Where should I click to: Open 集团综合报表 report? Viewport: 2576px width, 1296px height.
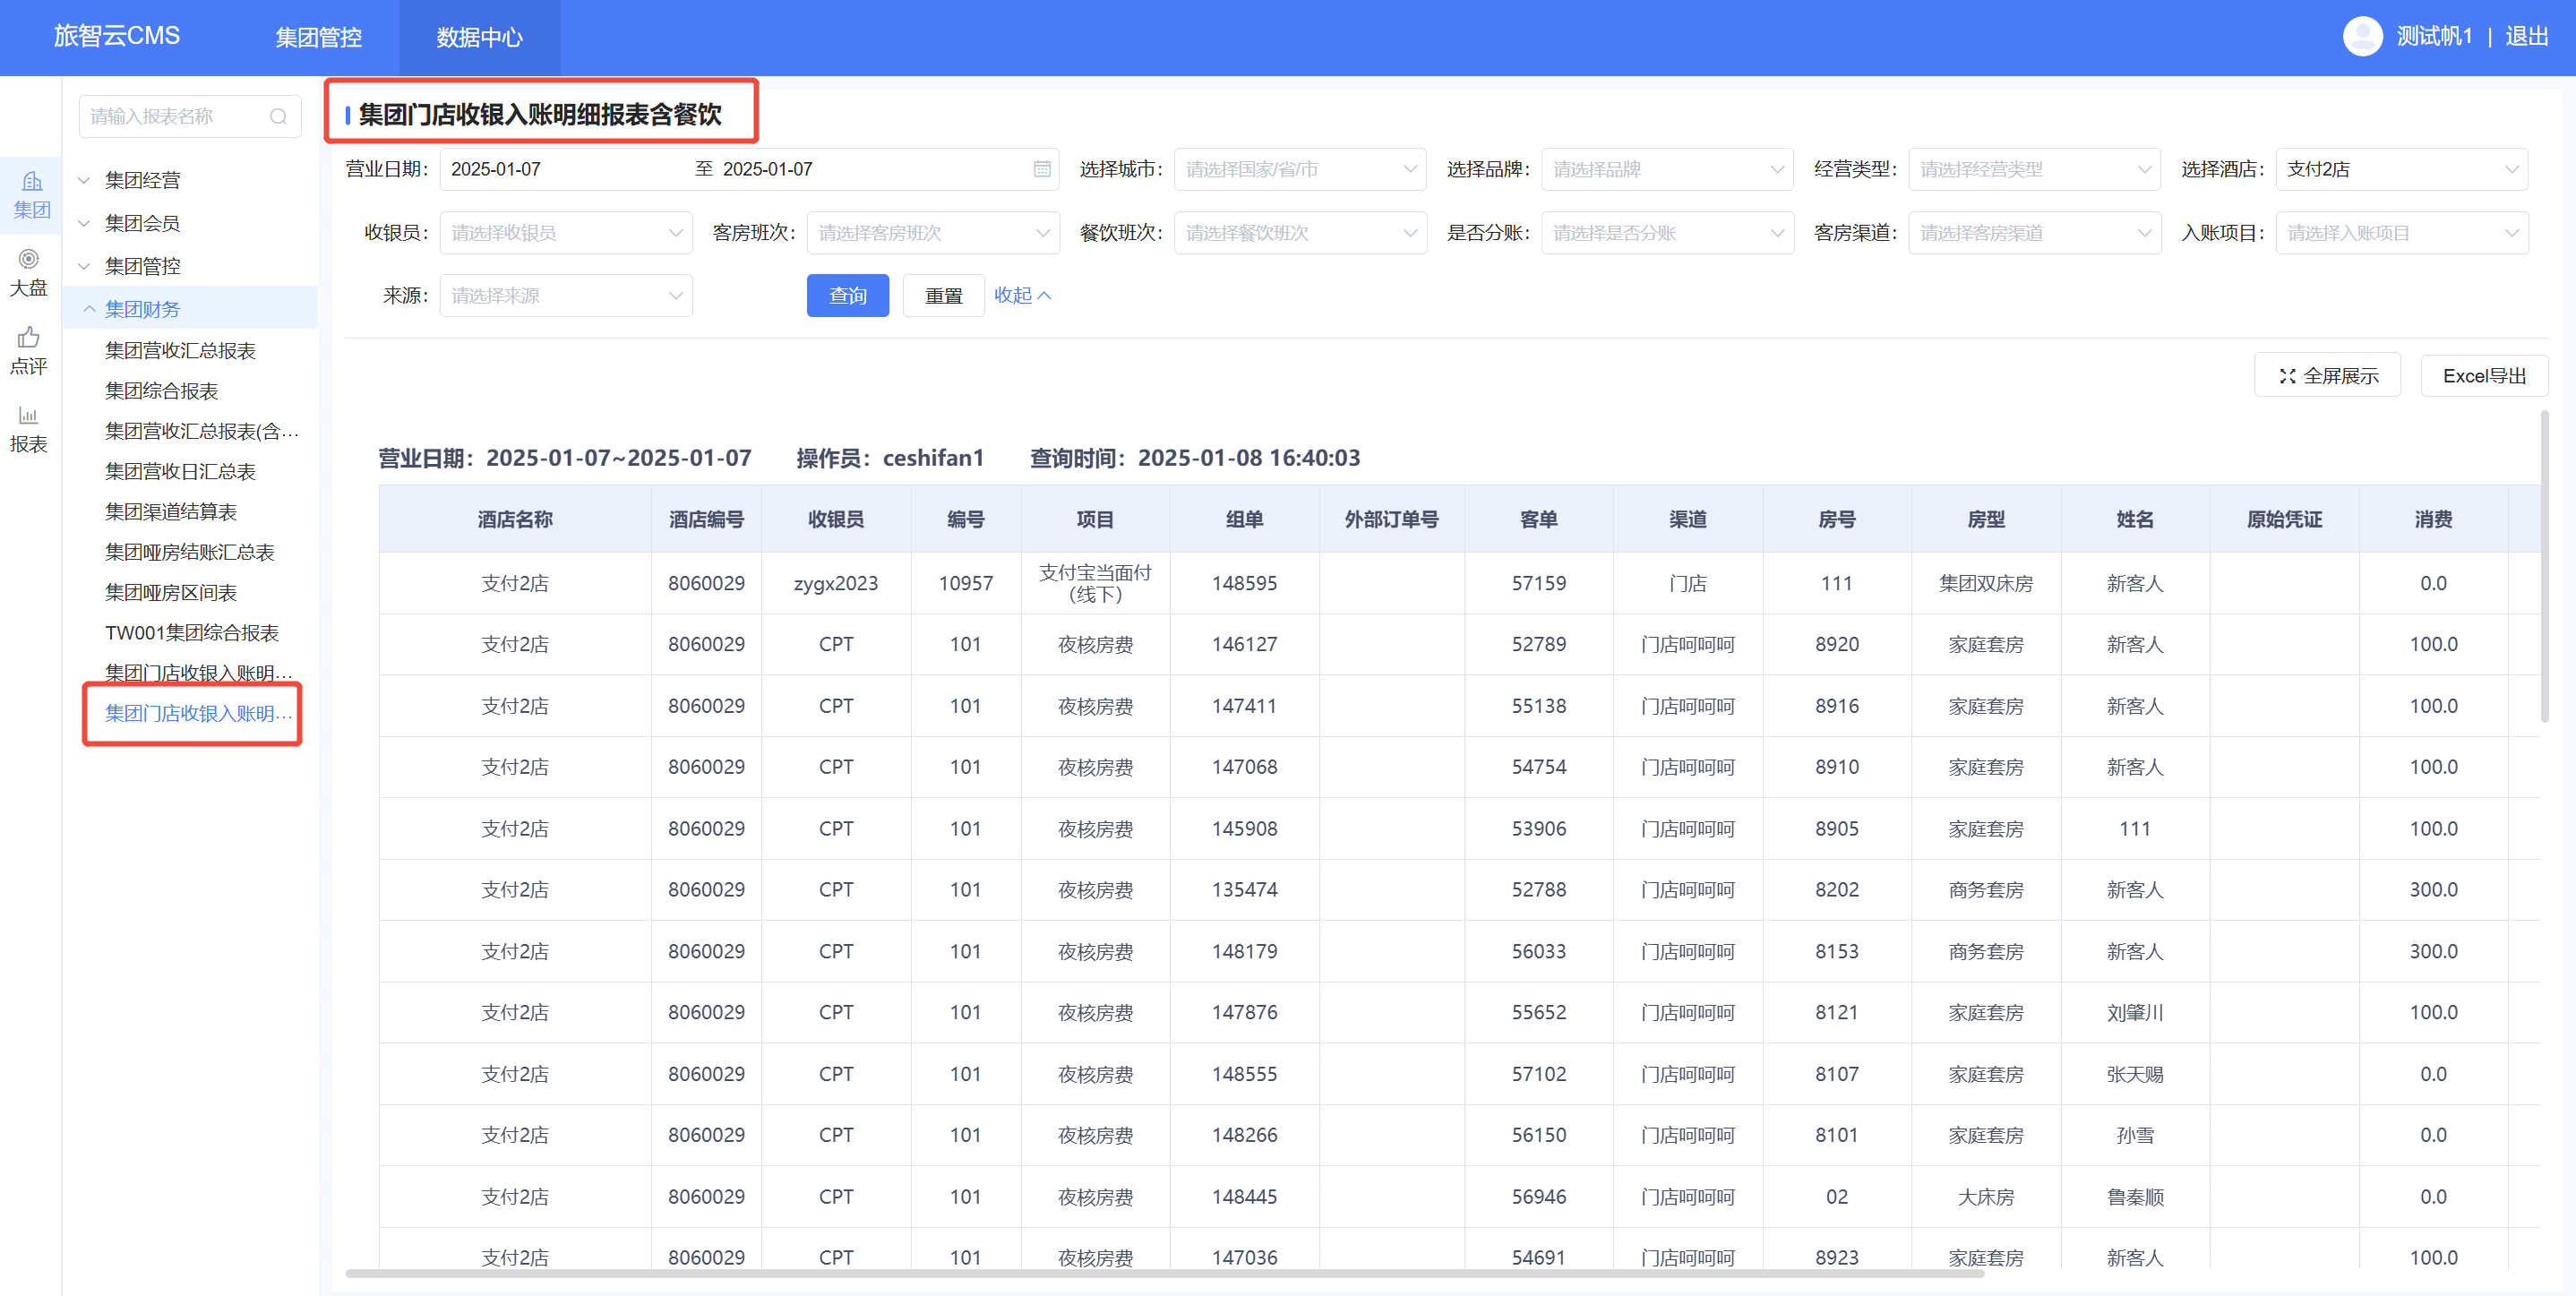161,391
